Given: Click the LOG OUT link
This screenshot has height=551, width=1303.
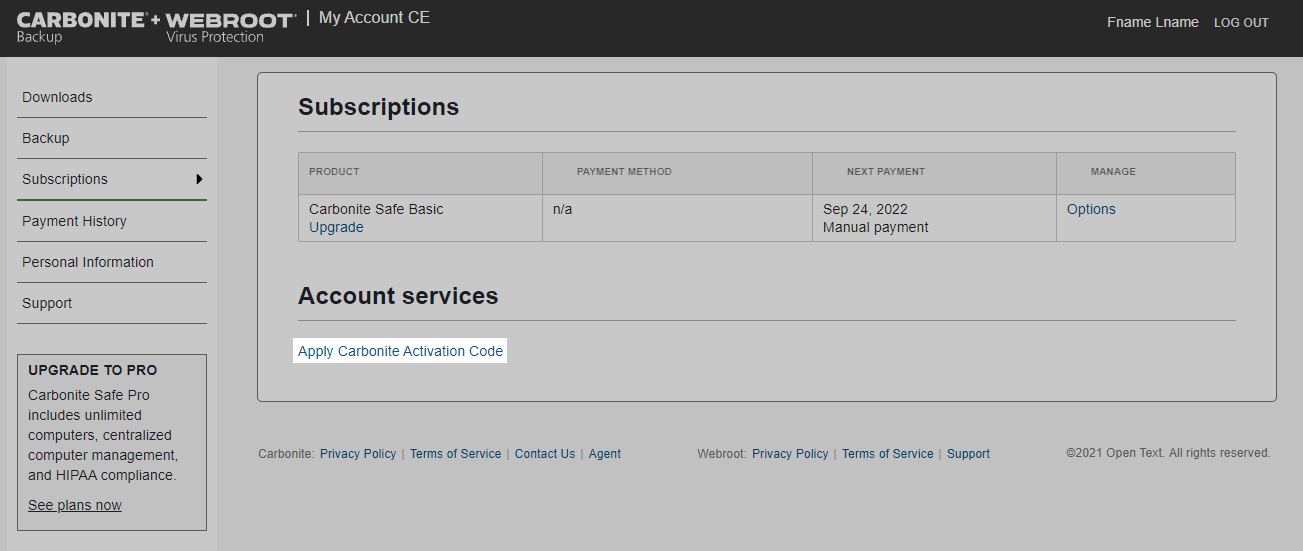Looking at the screenshot, I should (x=1241, y=23).
